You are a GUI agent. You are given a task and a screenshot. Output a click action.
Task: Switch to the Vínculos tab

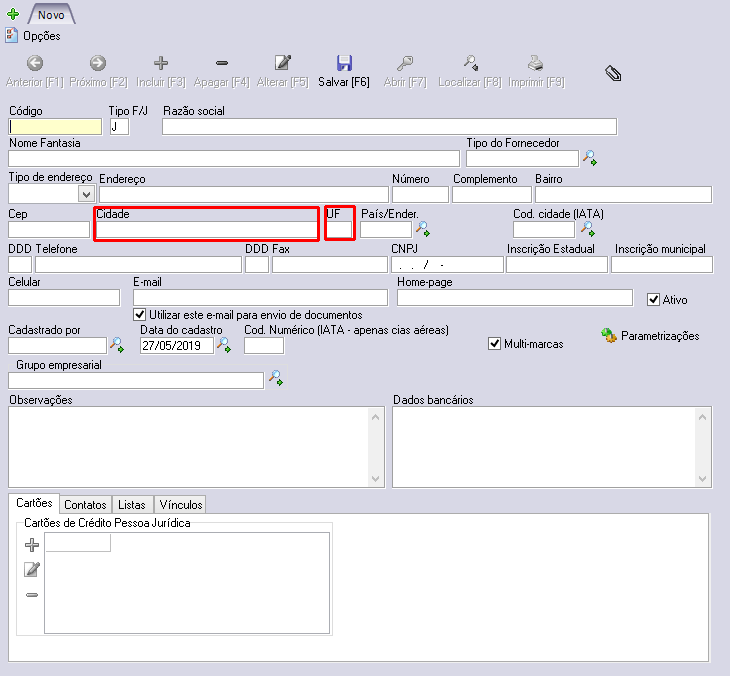click(x=181, y=505)
